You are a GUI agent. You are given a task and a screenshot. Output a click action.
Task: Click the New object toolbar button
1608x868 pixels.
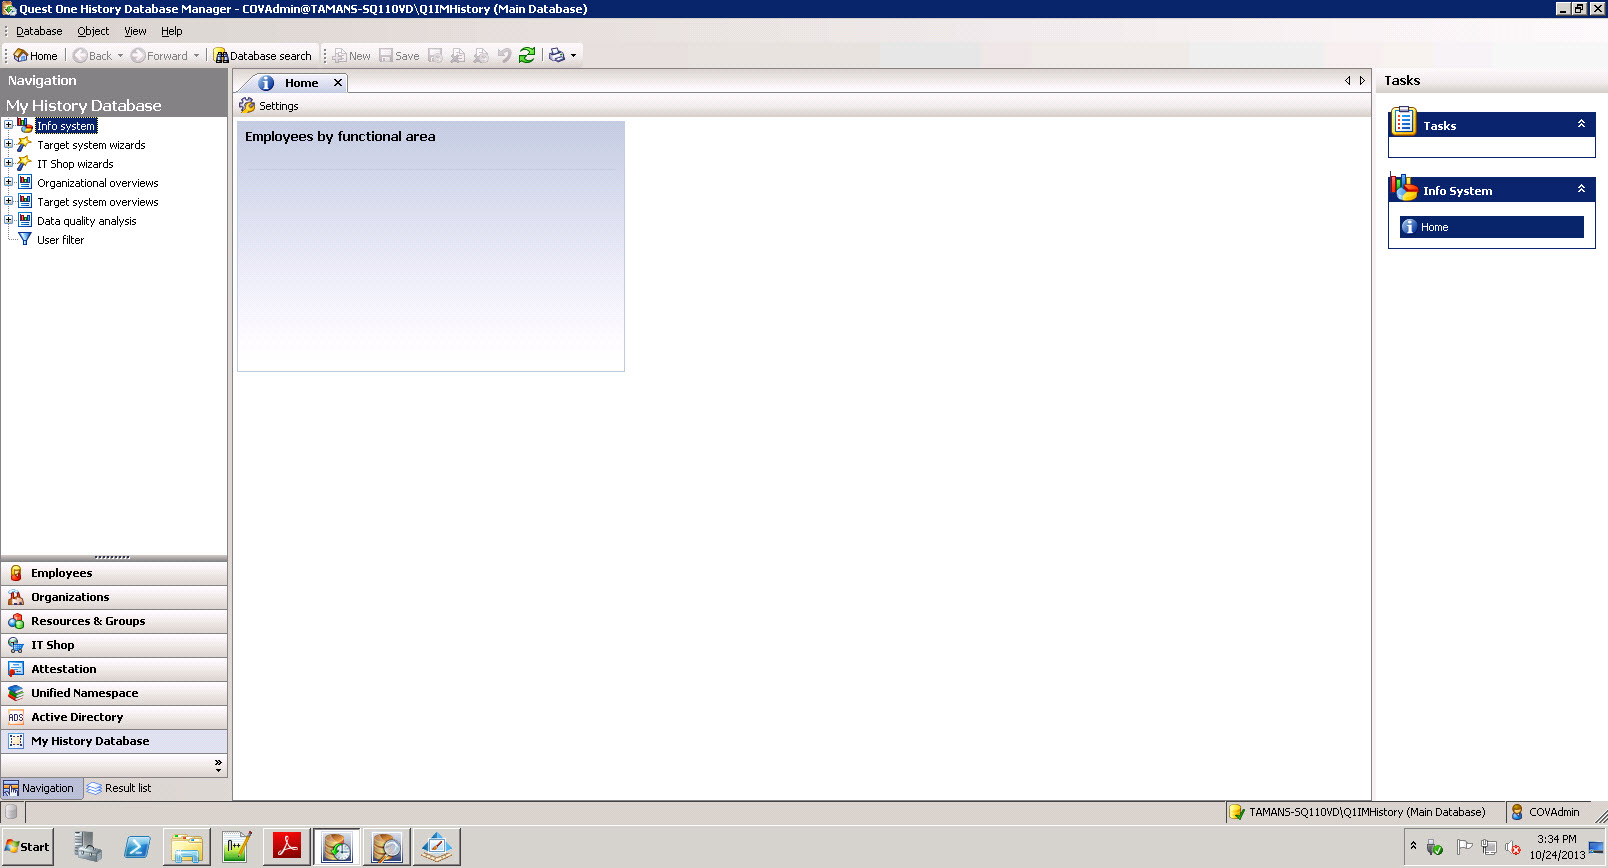(x=351, y=56)
